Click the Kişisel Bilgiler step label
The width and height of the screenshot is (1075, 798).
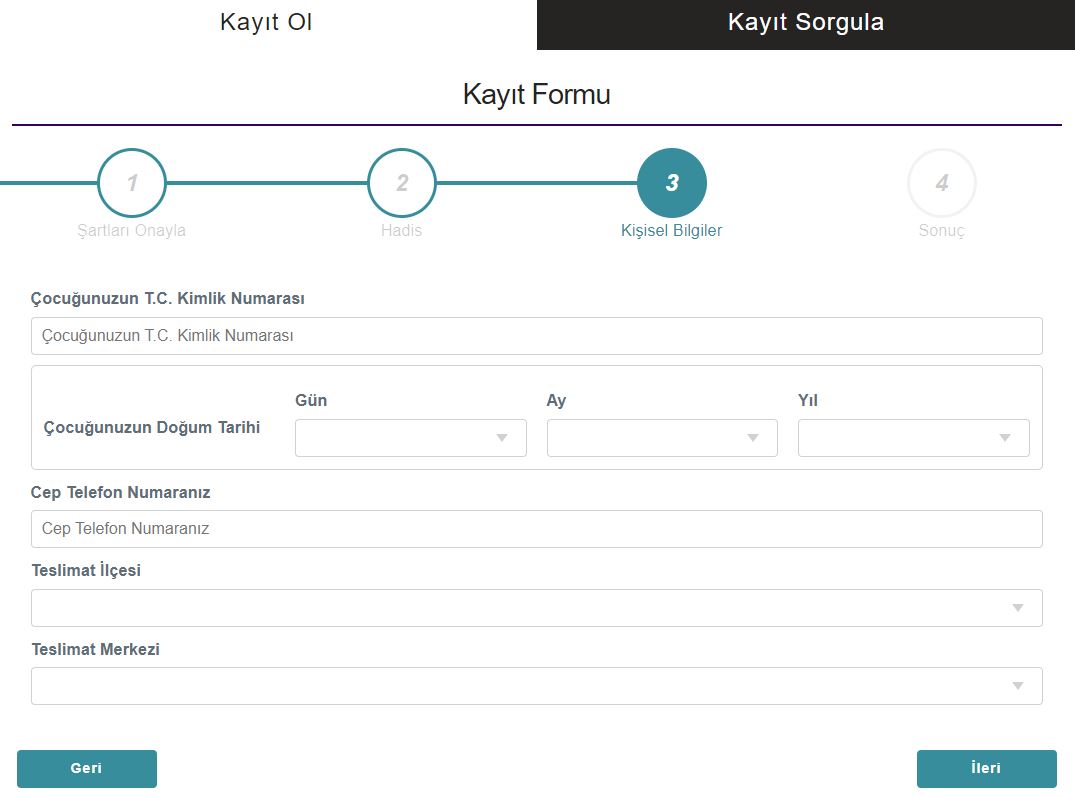coord(672,231)
